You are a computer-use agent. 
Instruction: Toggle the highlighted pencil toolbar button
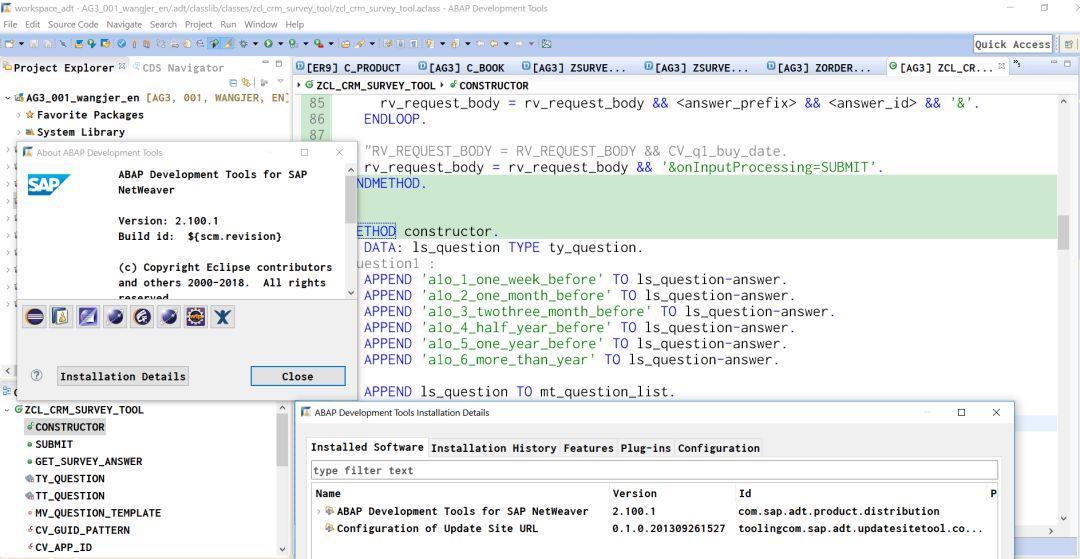point(228,43)
